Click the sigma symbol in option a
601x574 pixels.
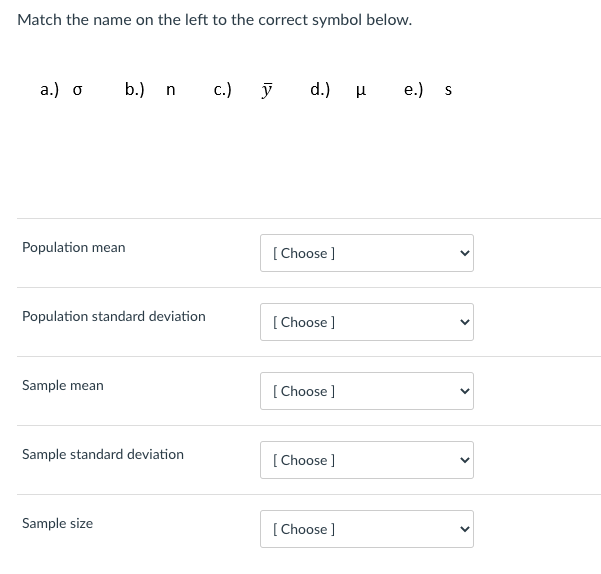[78, 90]
